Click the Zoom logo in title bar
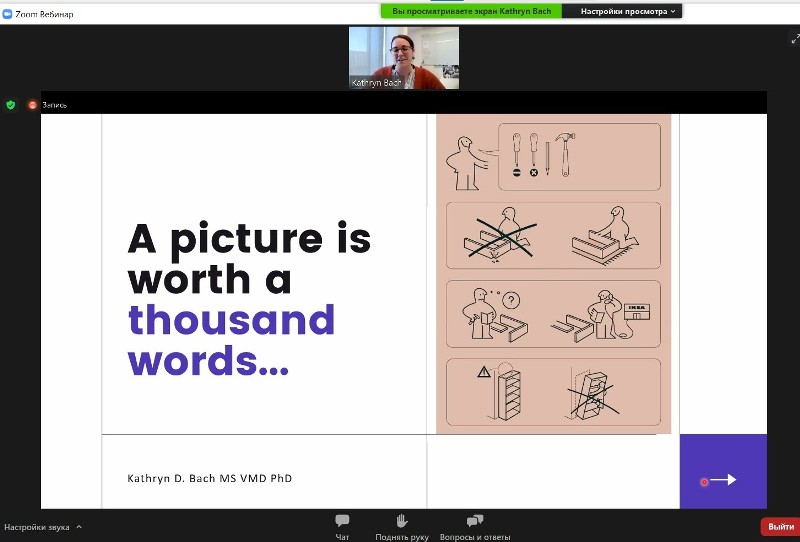Image resolution: width=800 pixels, height=542 pixels. (x=7, y=14)
